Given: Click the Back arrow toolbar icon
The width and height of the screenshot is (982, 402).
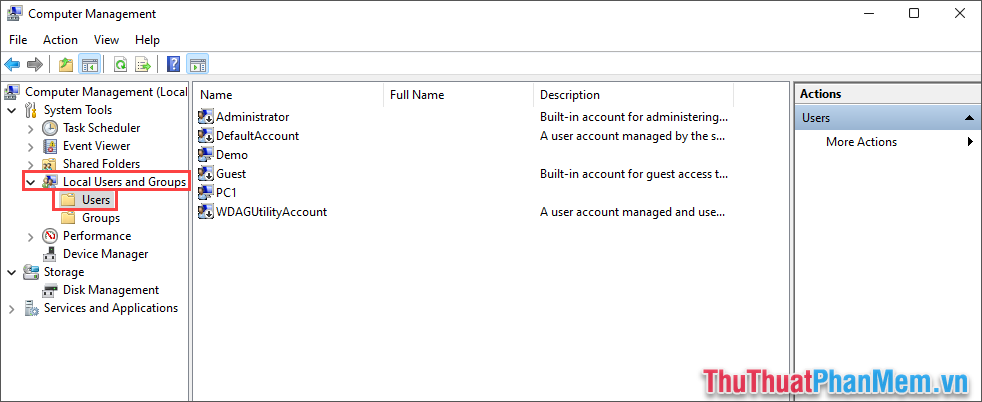Looking at the screenshot, I should 13,64.
